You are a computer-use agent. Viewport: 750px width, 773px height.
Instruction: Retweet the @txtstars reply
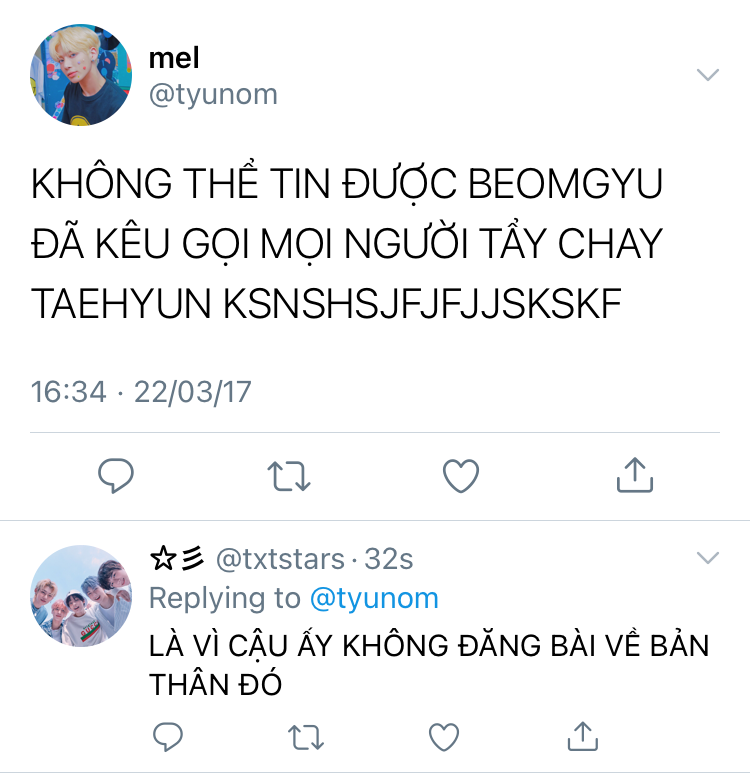pos(306,737)
